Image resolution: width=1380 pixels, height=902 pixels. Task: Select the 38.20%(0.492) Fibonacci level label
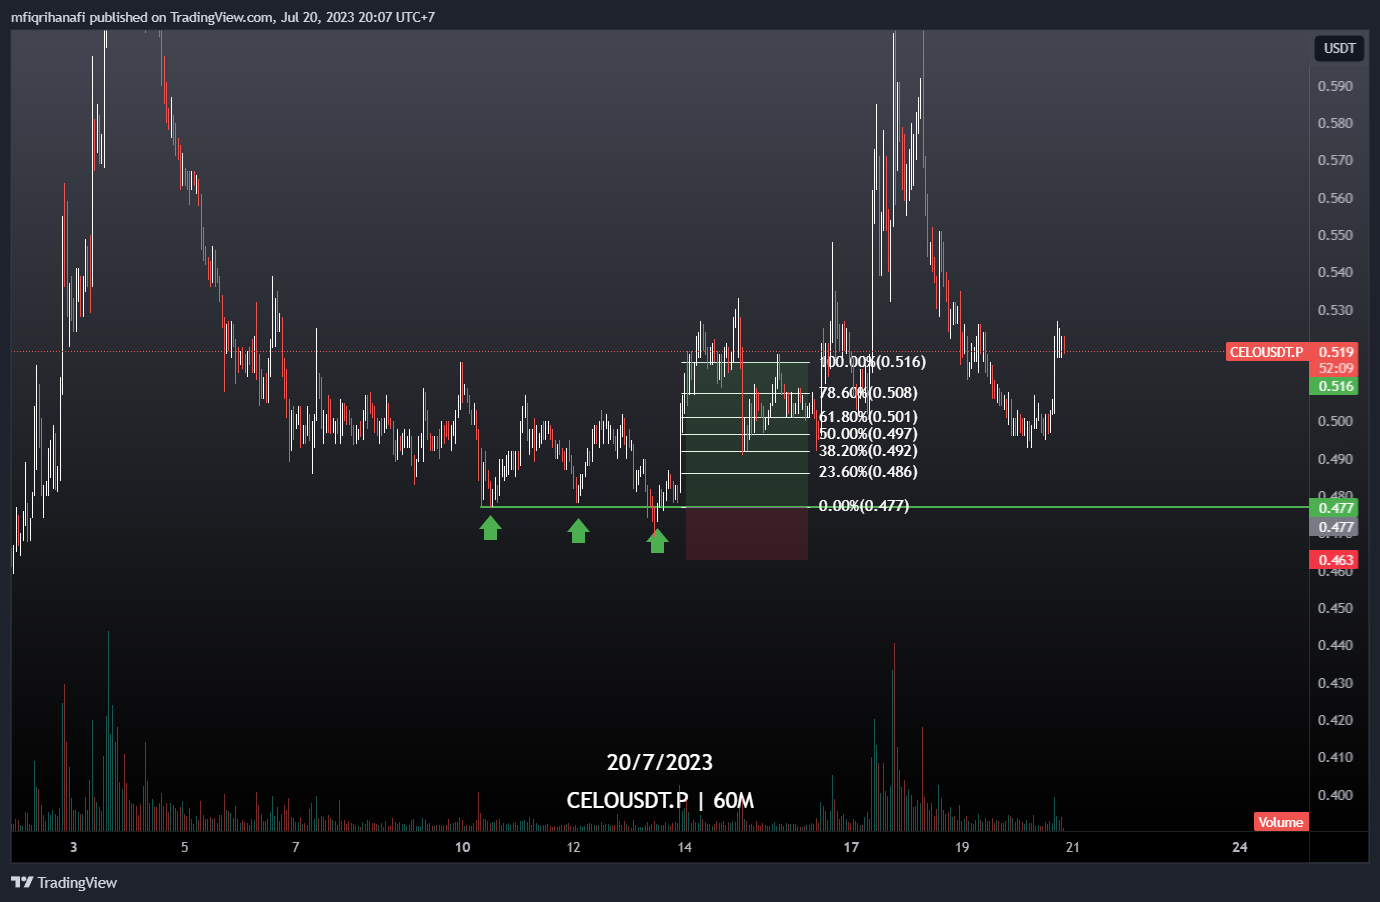[x=868, y=451]
